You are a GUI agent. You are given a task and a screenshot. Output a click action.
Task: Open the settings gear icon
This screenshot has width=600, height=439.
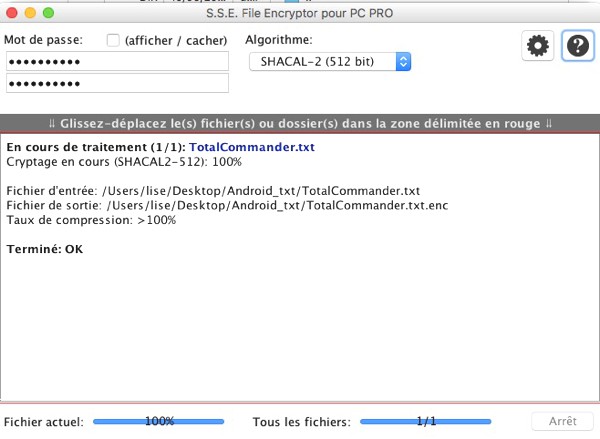(537, 45)
